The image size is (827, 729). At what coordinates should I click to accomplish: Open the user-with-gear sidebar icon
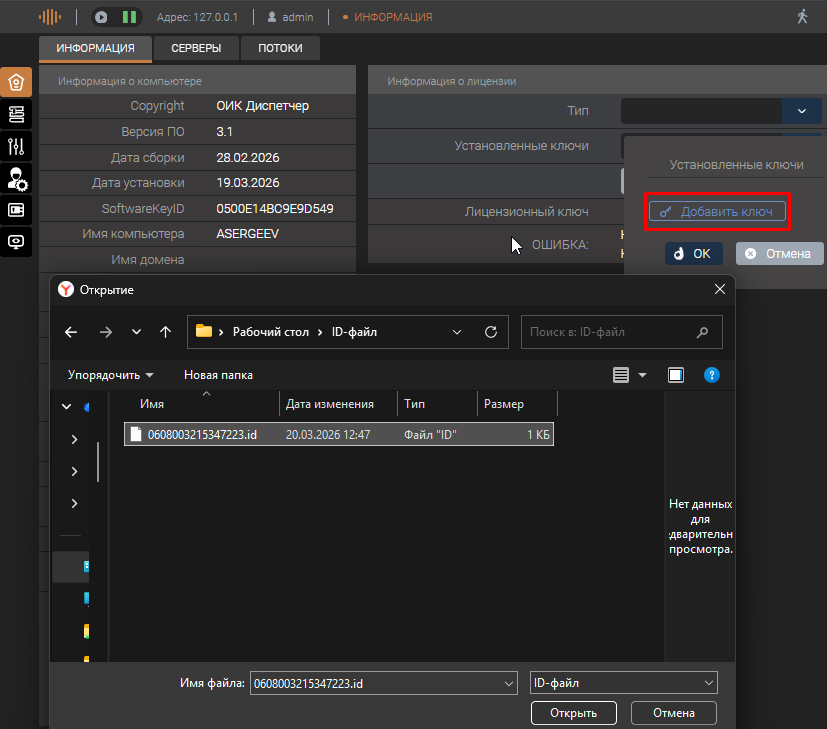click(x=16, y=179)
